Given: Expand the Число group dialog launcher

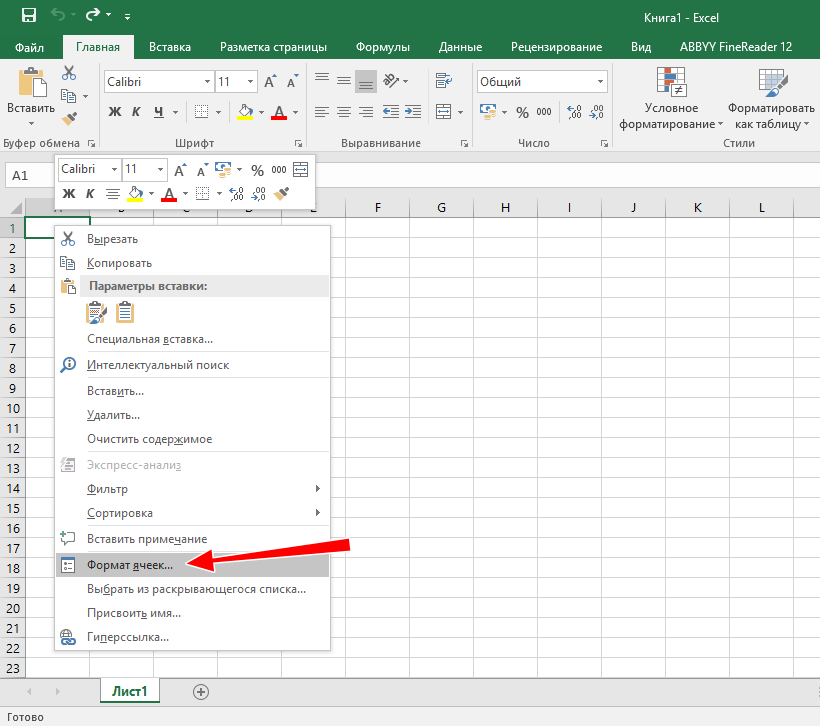Looking at the screenshot, I should [604, 143].
